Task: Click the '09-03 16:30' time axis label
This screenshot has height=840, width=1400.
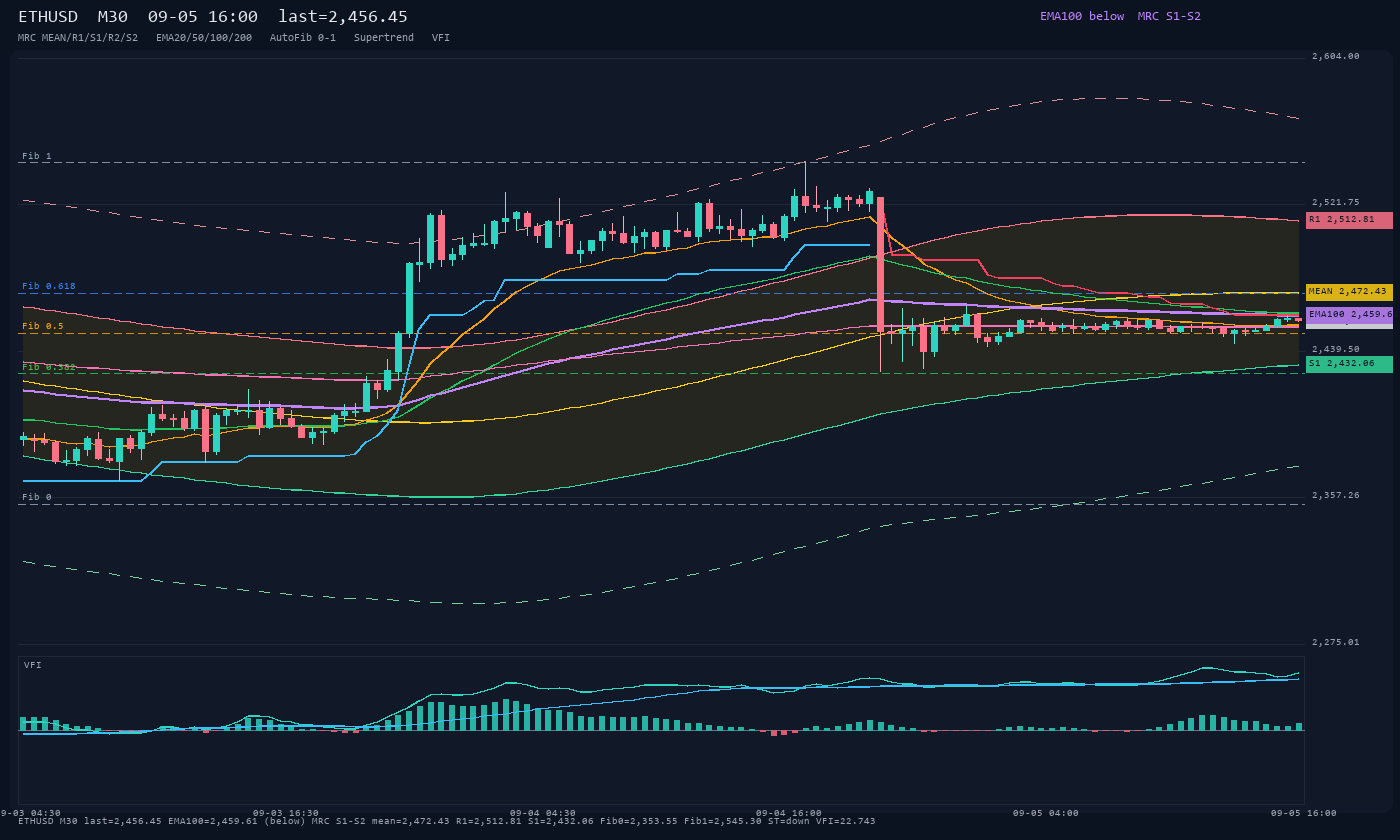Action: pyautogui.click(x=286, y=813)
